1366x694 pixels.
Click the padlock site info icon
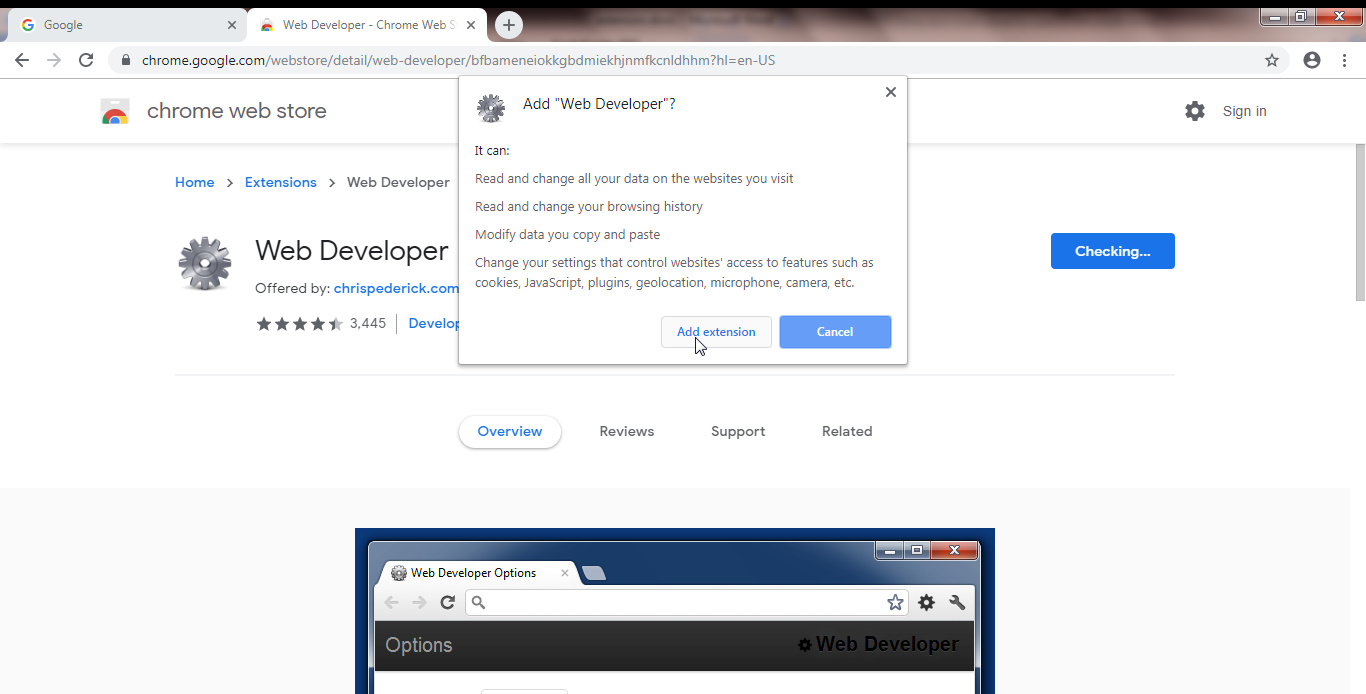(125, 60)
